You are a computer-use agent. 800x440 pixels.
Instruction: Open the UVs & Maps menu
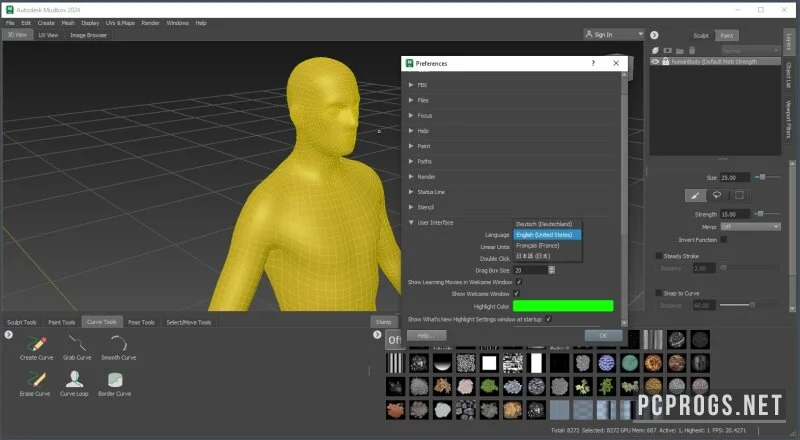point(120,23)
